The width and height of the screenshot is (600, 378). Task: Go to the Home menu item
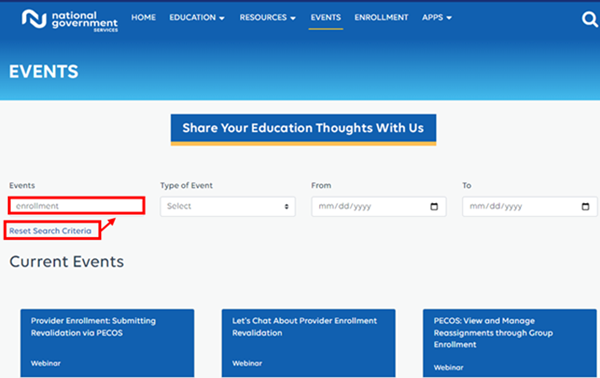[x=143, y=18]
